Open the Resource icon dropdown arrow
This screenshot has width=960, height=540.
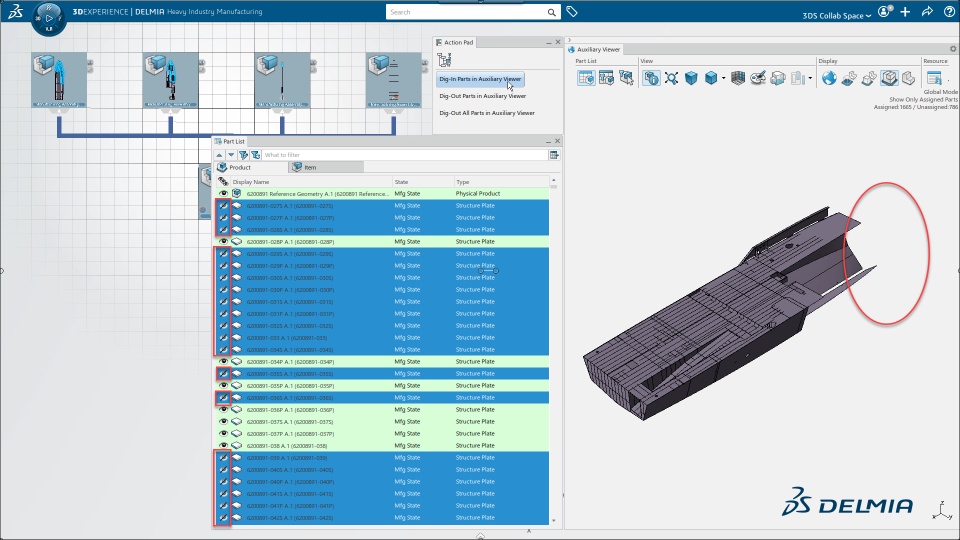948,80
